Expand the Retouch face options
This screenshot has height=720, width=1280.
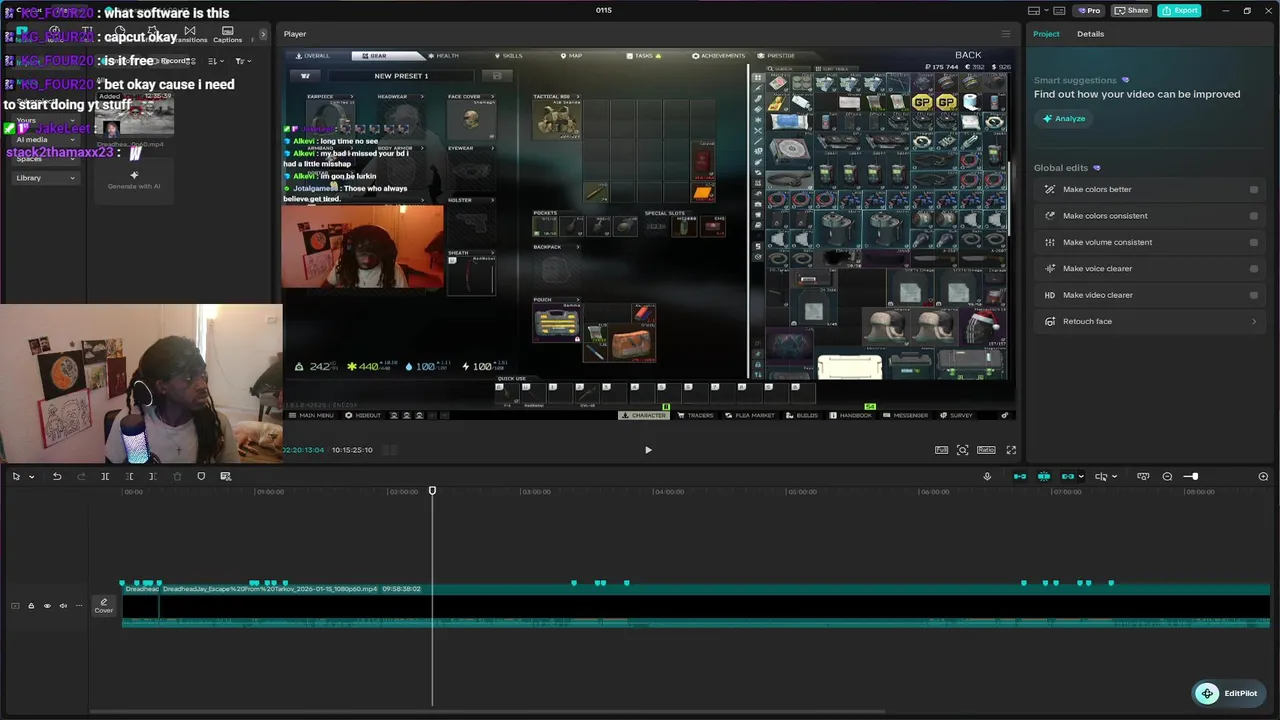1253,322
